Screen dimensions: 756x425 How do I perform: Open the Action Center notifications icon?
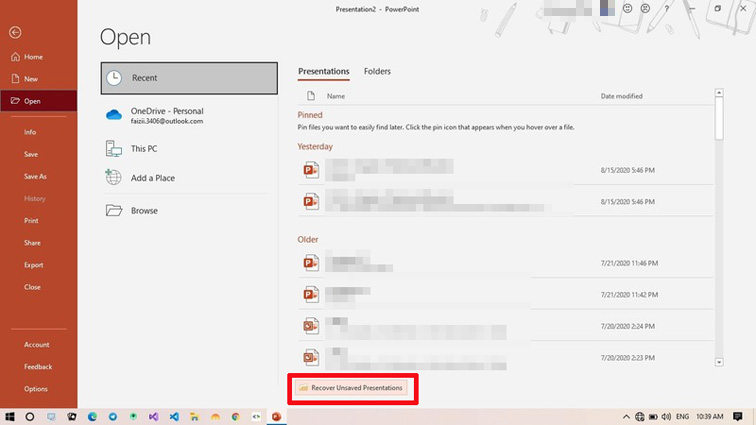pyautogui.click(x=738, y=416)
